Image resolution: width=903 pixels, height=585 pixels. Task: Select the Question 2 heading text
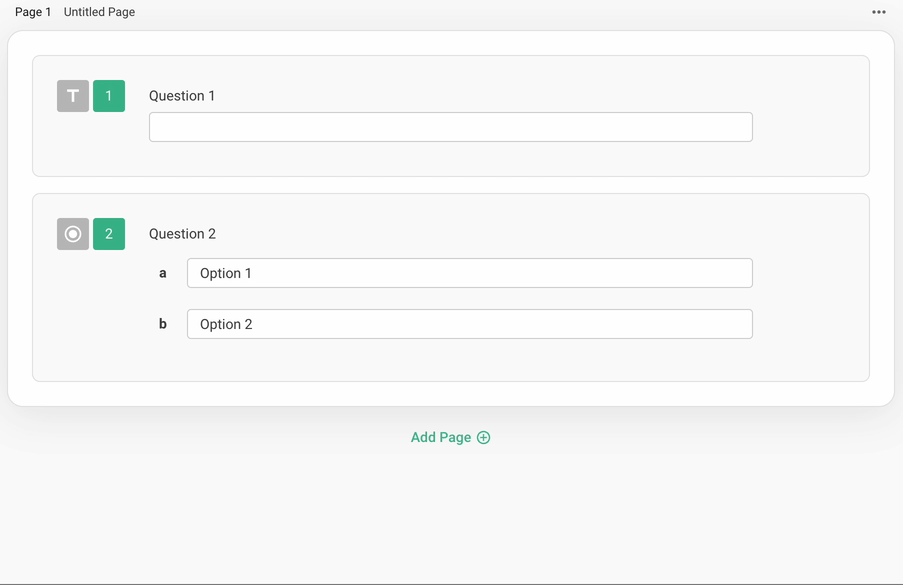[183, 233]
